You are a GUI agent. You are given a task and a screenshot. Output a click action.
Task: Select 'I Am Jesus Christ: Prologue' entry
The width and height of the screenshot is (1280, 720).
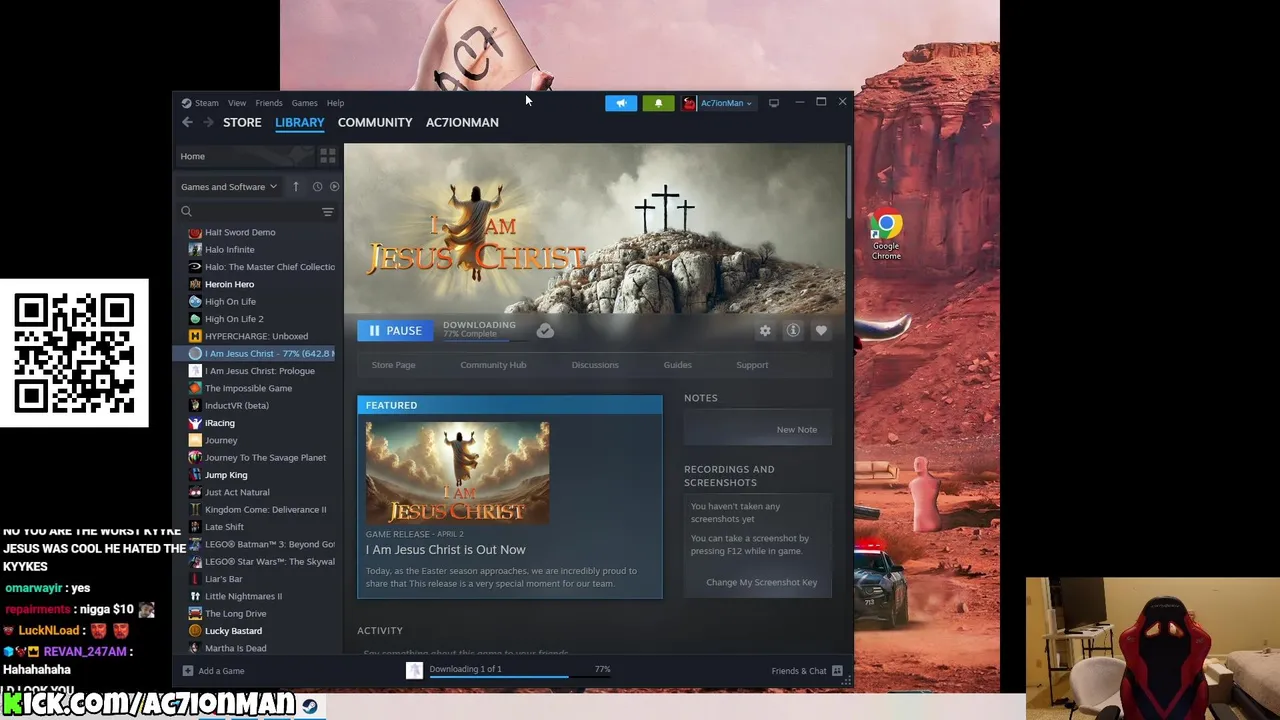pyautogui.click(x=259, y=371)
